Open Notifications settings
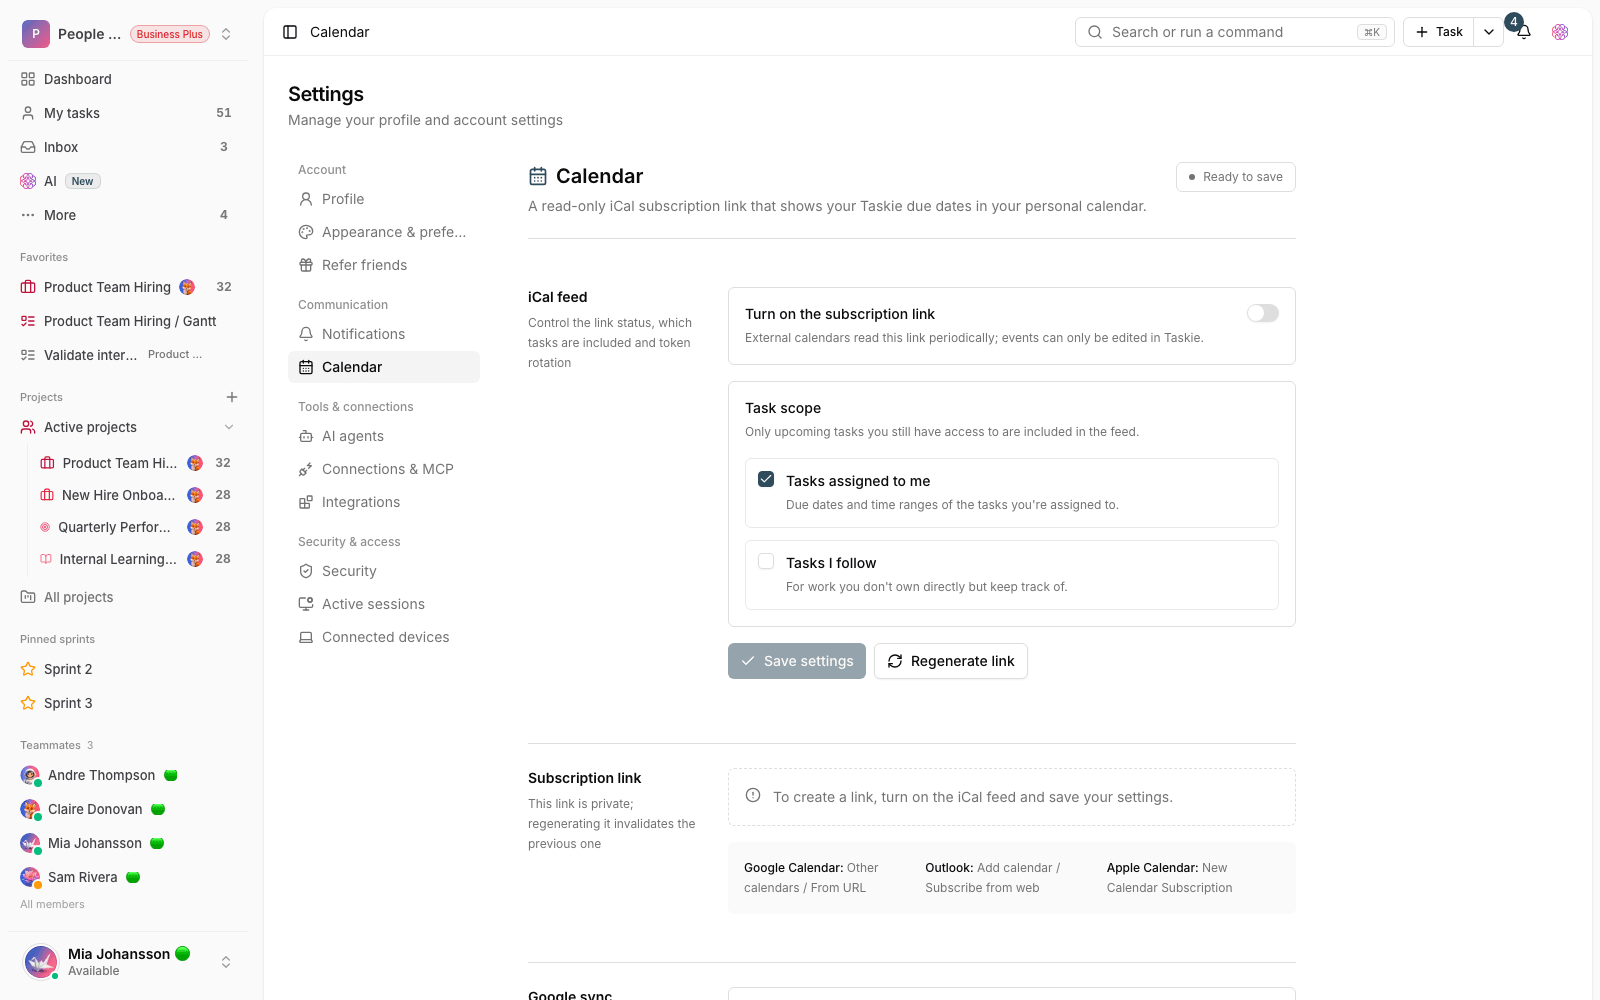1600x1000 pixels. coord(384,334)
